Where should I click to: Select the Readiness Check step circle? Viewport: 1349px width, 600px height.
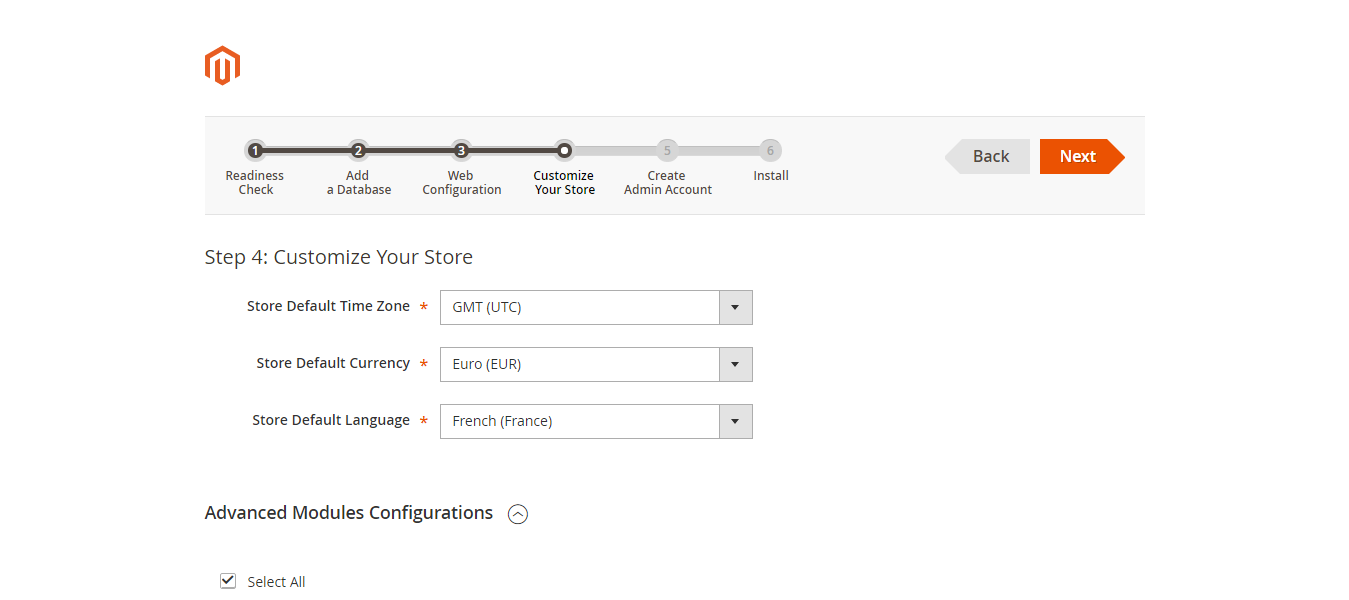[255, 150]
